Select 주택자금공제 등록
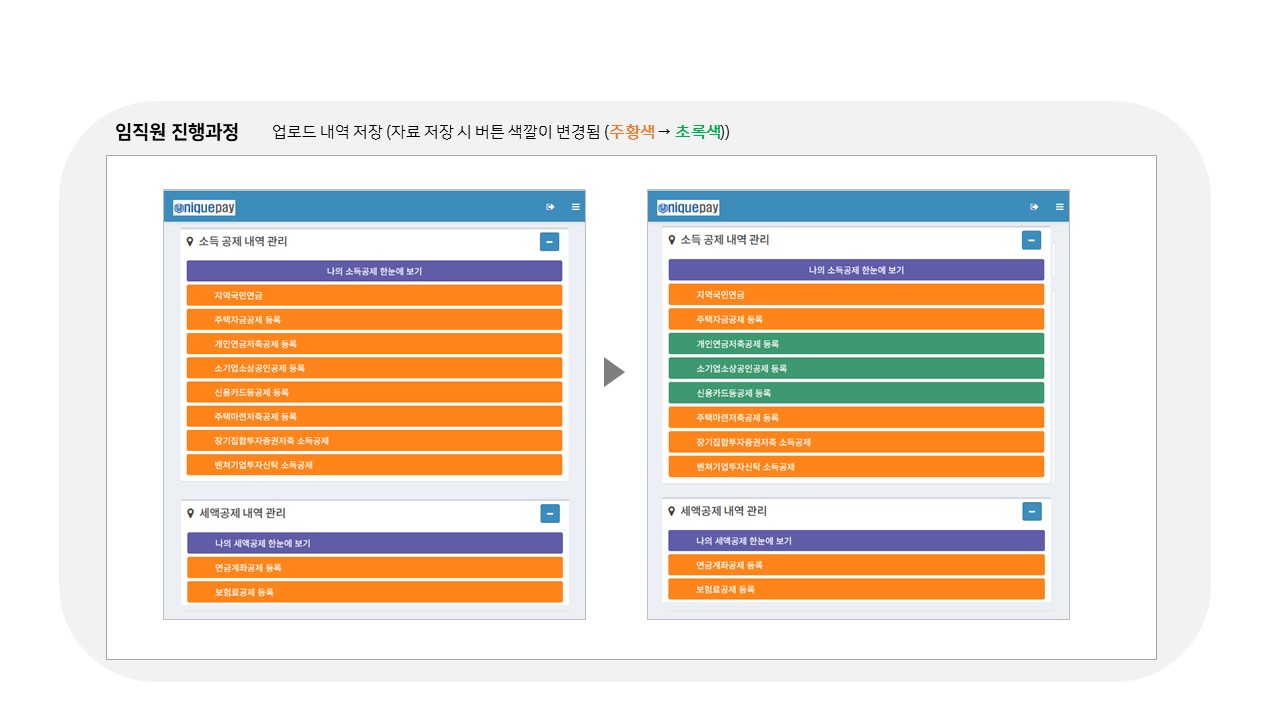1280x720 pixels. (x=374, y=319)
